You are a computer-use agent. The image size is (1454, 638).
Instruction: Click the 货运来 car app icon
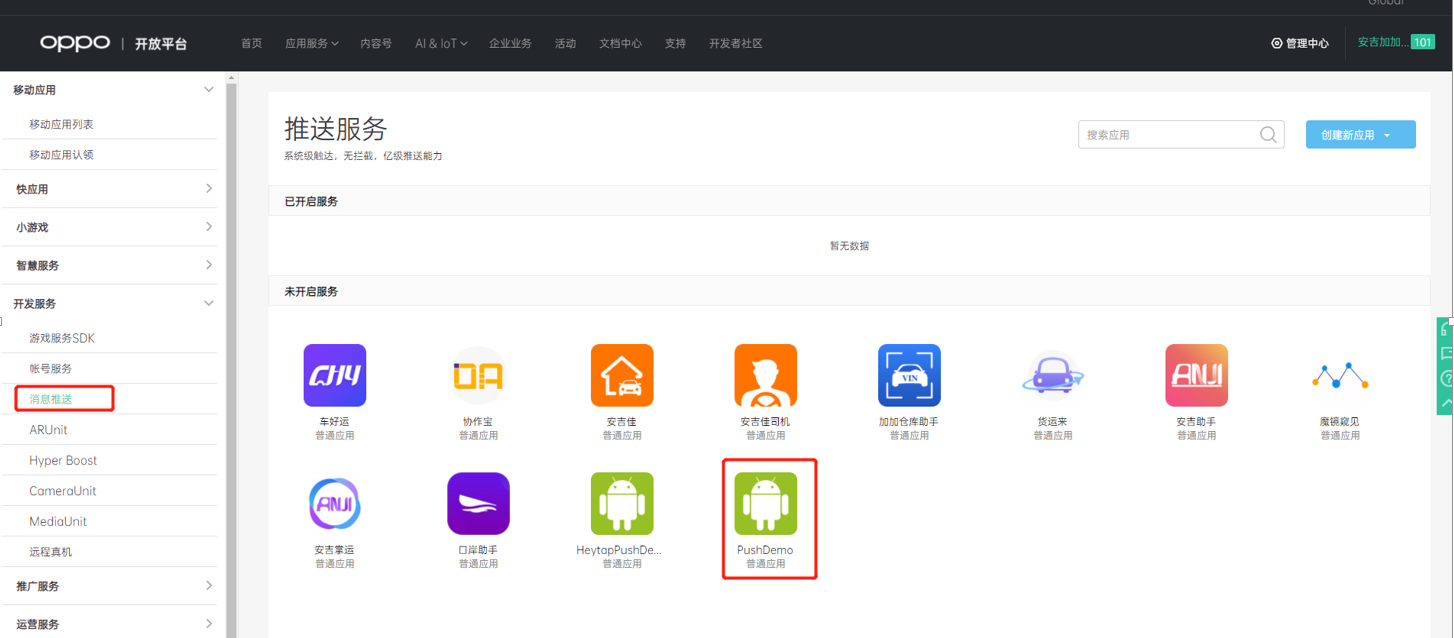click(x=1053, y=375)
